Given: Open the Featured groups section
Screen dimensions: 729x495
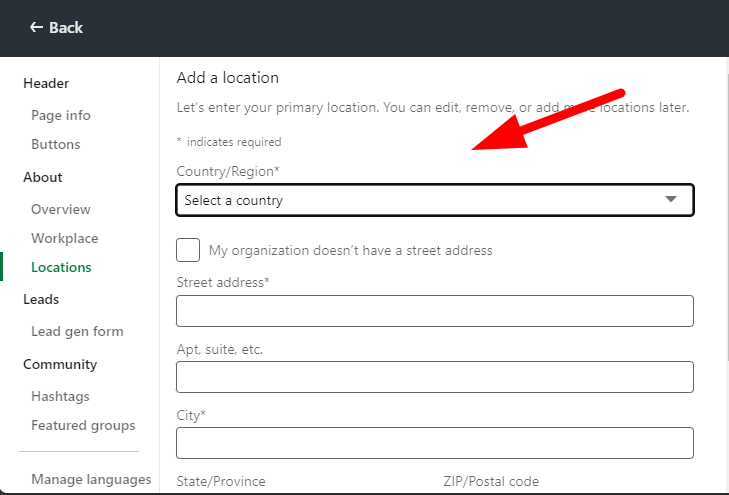Looking at the screenshot, I should 83,425.
